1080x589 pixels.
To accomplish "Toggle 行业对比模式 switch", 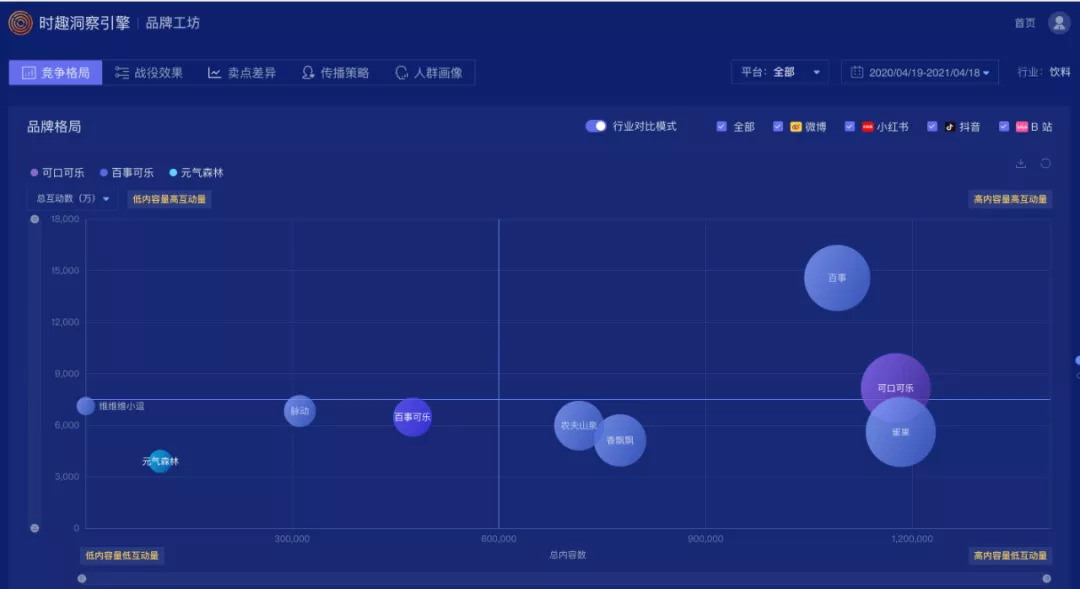I will pyautogui.click(x=596, y=126).
